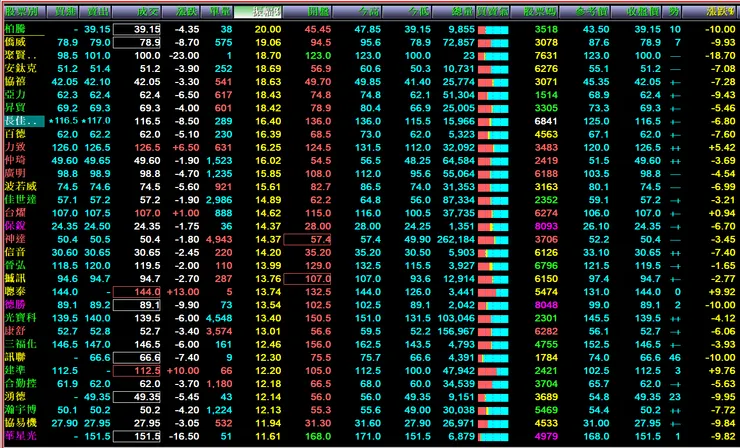Select the 神達 stock name

point(15,239)
